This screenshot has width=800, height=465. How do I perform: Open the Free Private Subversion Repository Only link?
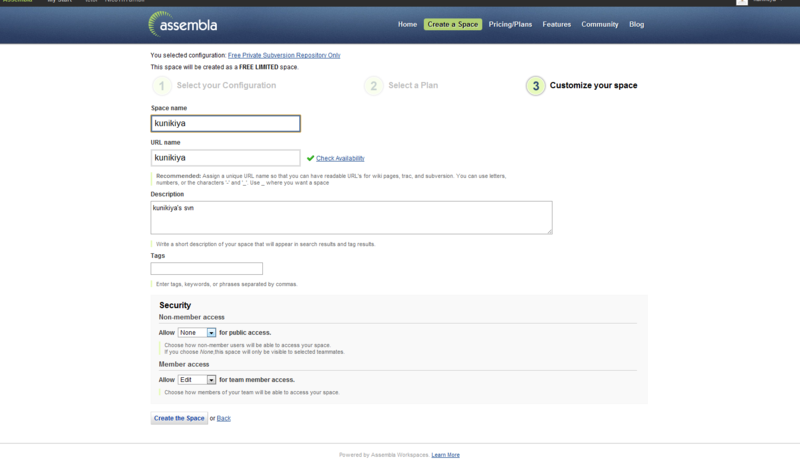pyautogui.click(x=284, y=55)
